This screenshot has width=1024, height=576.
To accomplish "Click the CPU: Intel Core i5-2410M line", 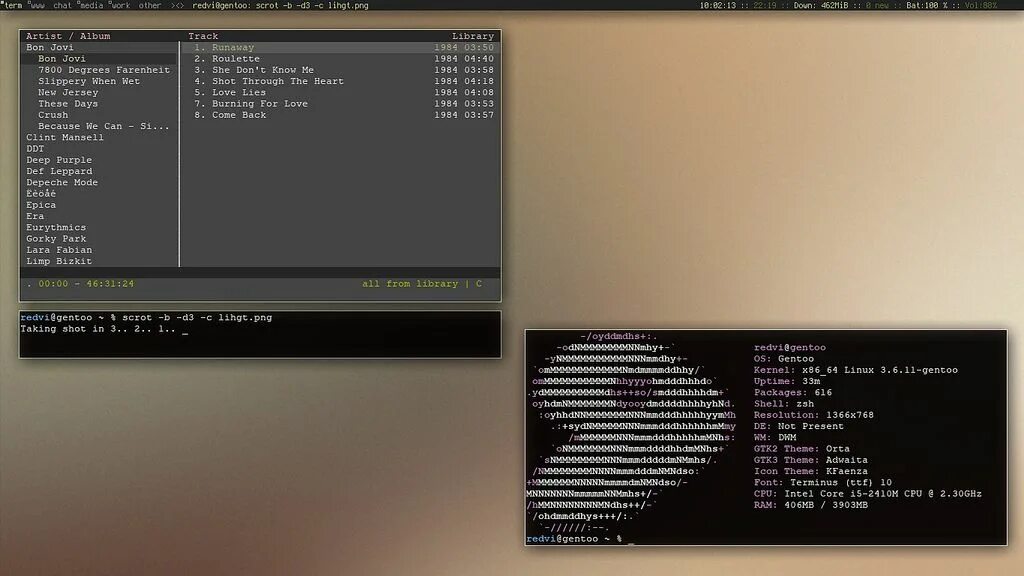I will (x=868, y=494).
